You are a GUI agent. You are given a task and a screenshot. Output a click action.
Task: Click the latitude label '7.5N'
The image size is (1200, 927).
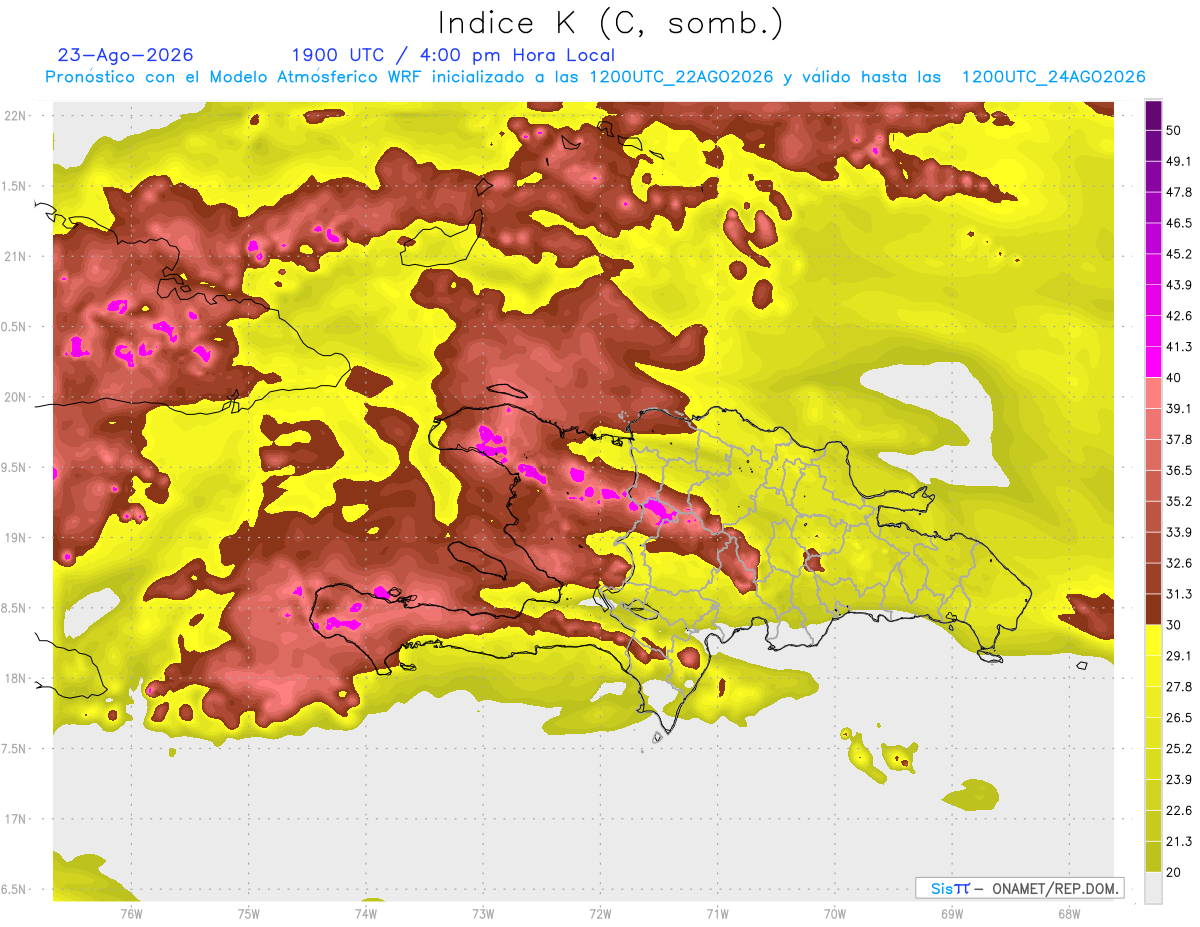[15, 748]
